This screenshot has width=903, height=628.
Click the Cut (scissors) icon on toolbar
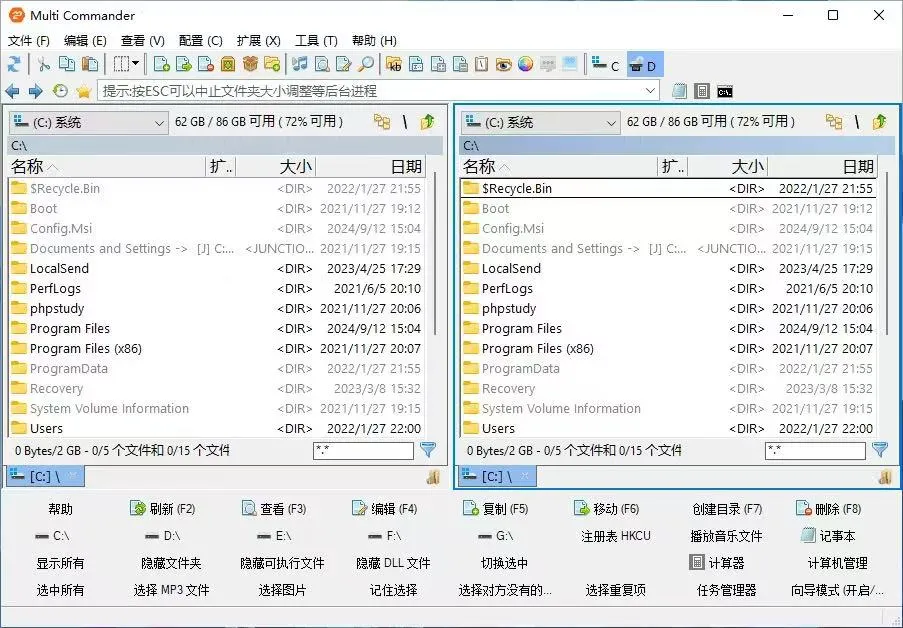pyautogui.click(x=46, y=64)
